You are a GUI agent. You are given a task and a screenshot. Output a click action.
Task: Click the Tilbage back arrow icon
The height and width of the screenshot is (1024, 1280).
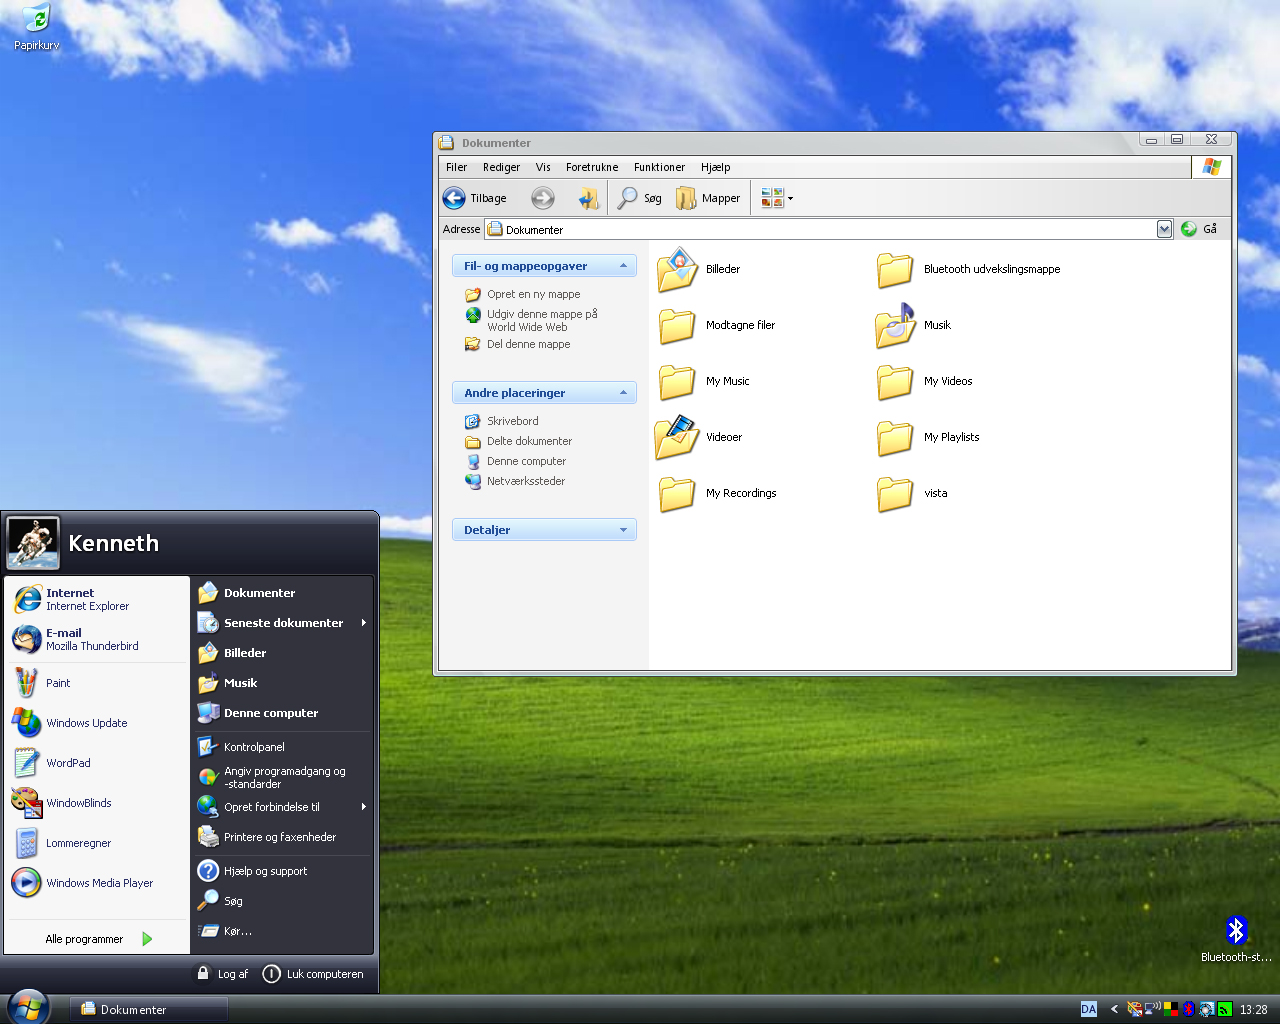click(x=455, y=198)
